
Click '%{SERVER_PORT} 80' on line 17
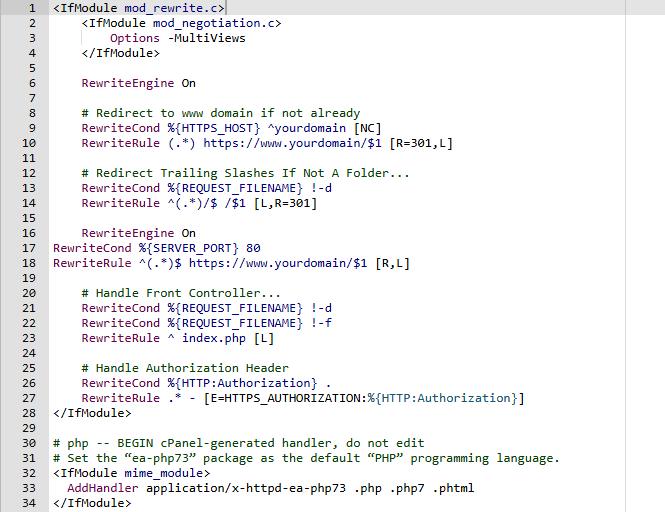pyautogui.click(x=200, y=248)
